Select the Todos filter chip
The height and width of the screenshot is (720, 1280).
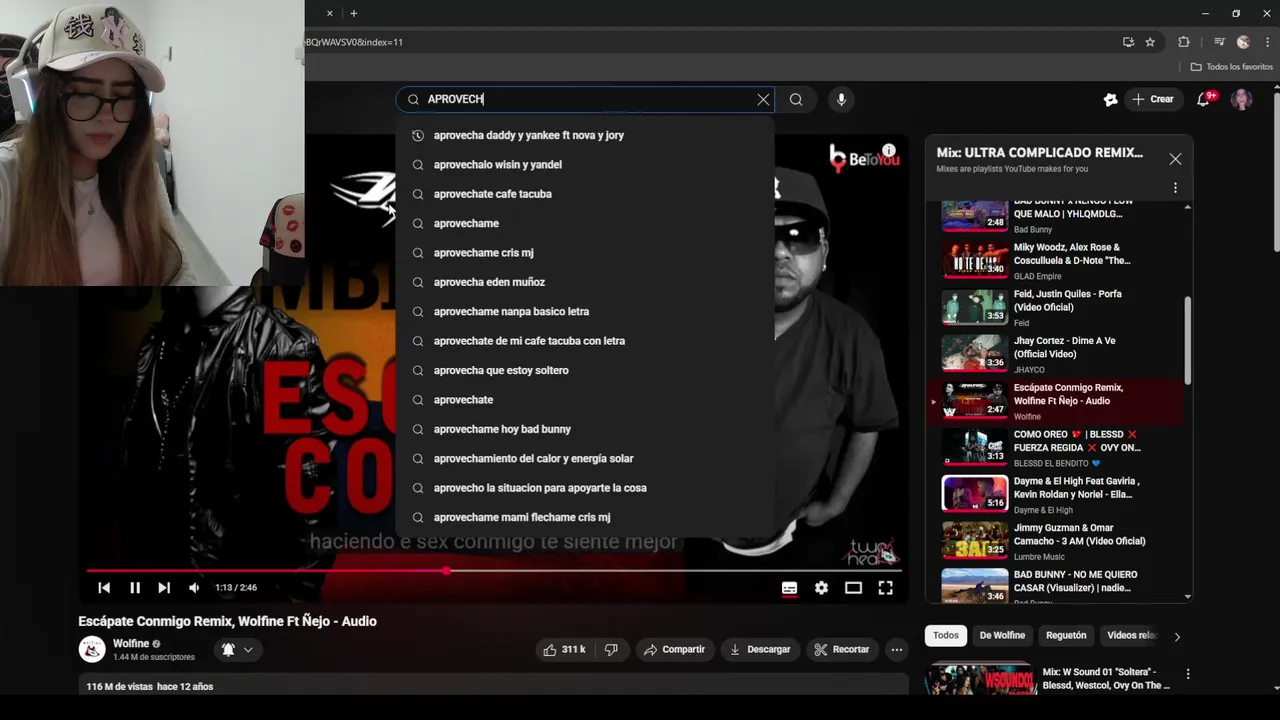click(946, 635)
